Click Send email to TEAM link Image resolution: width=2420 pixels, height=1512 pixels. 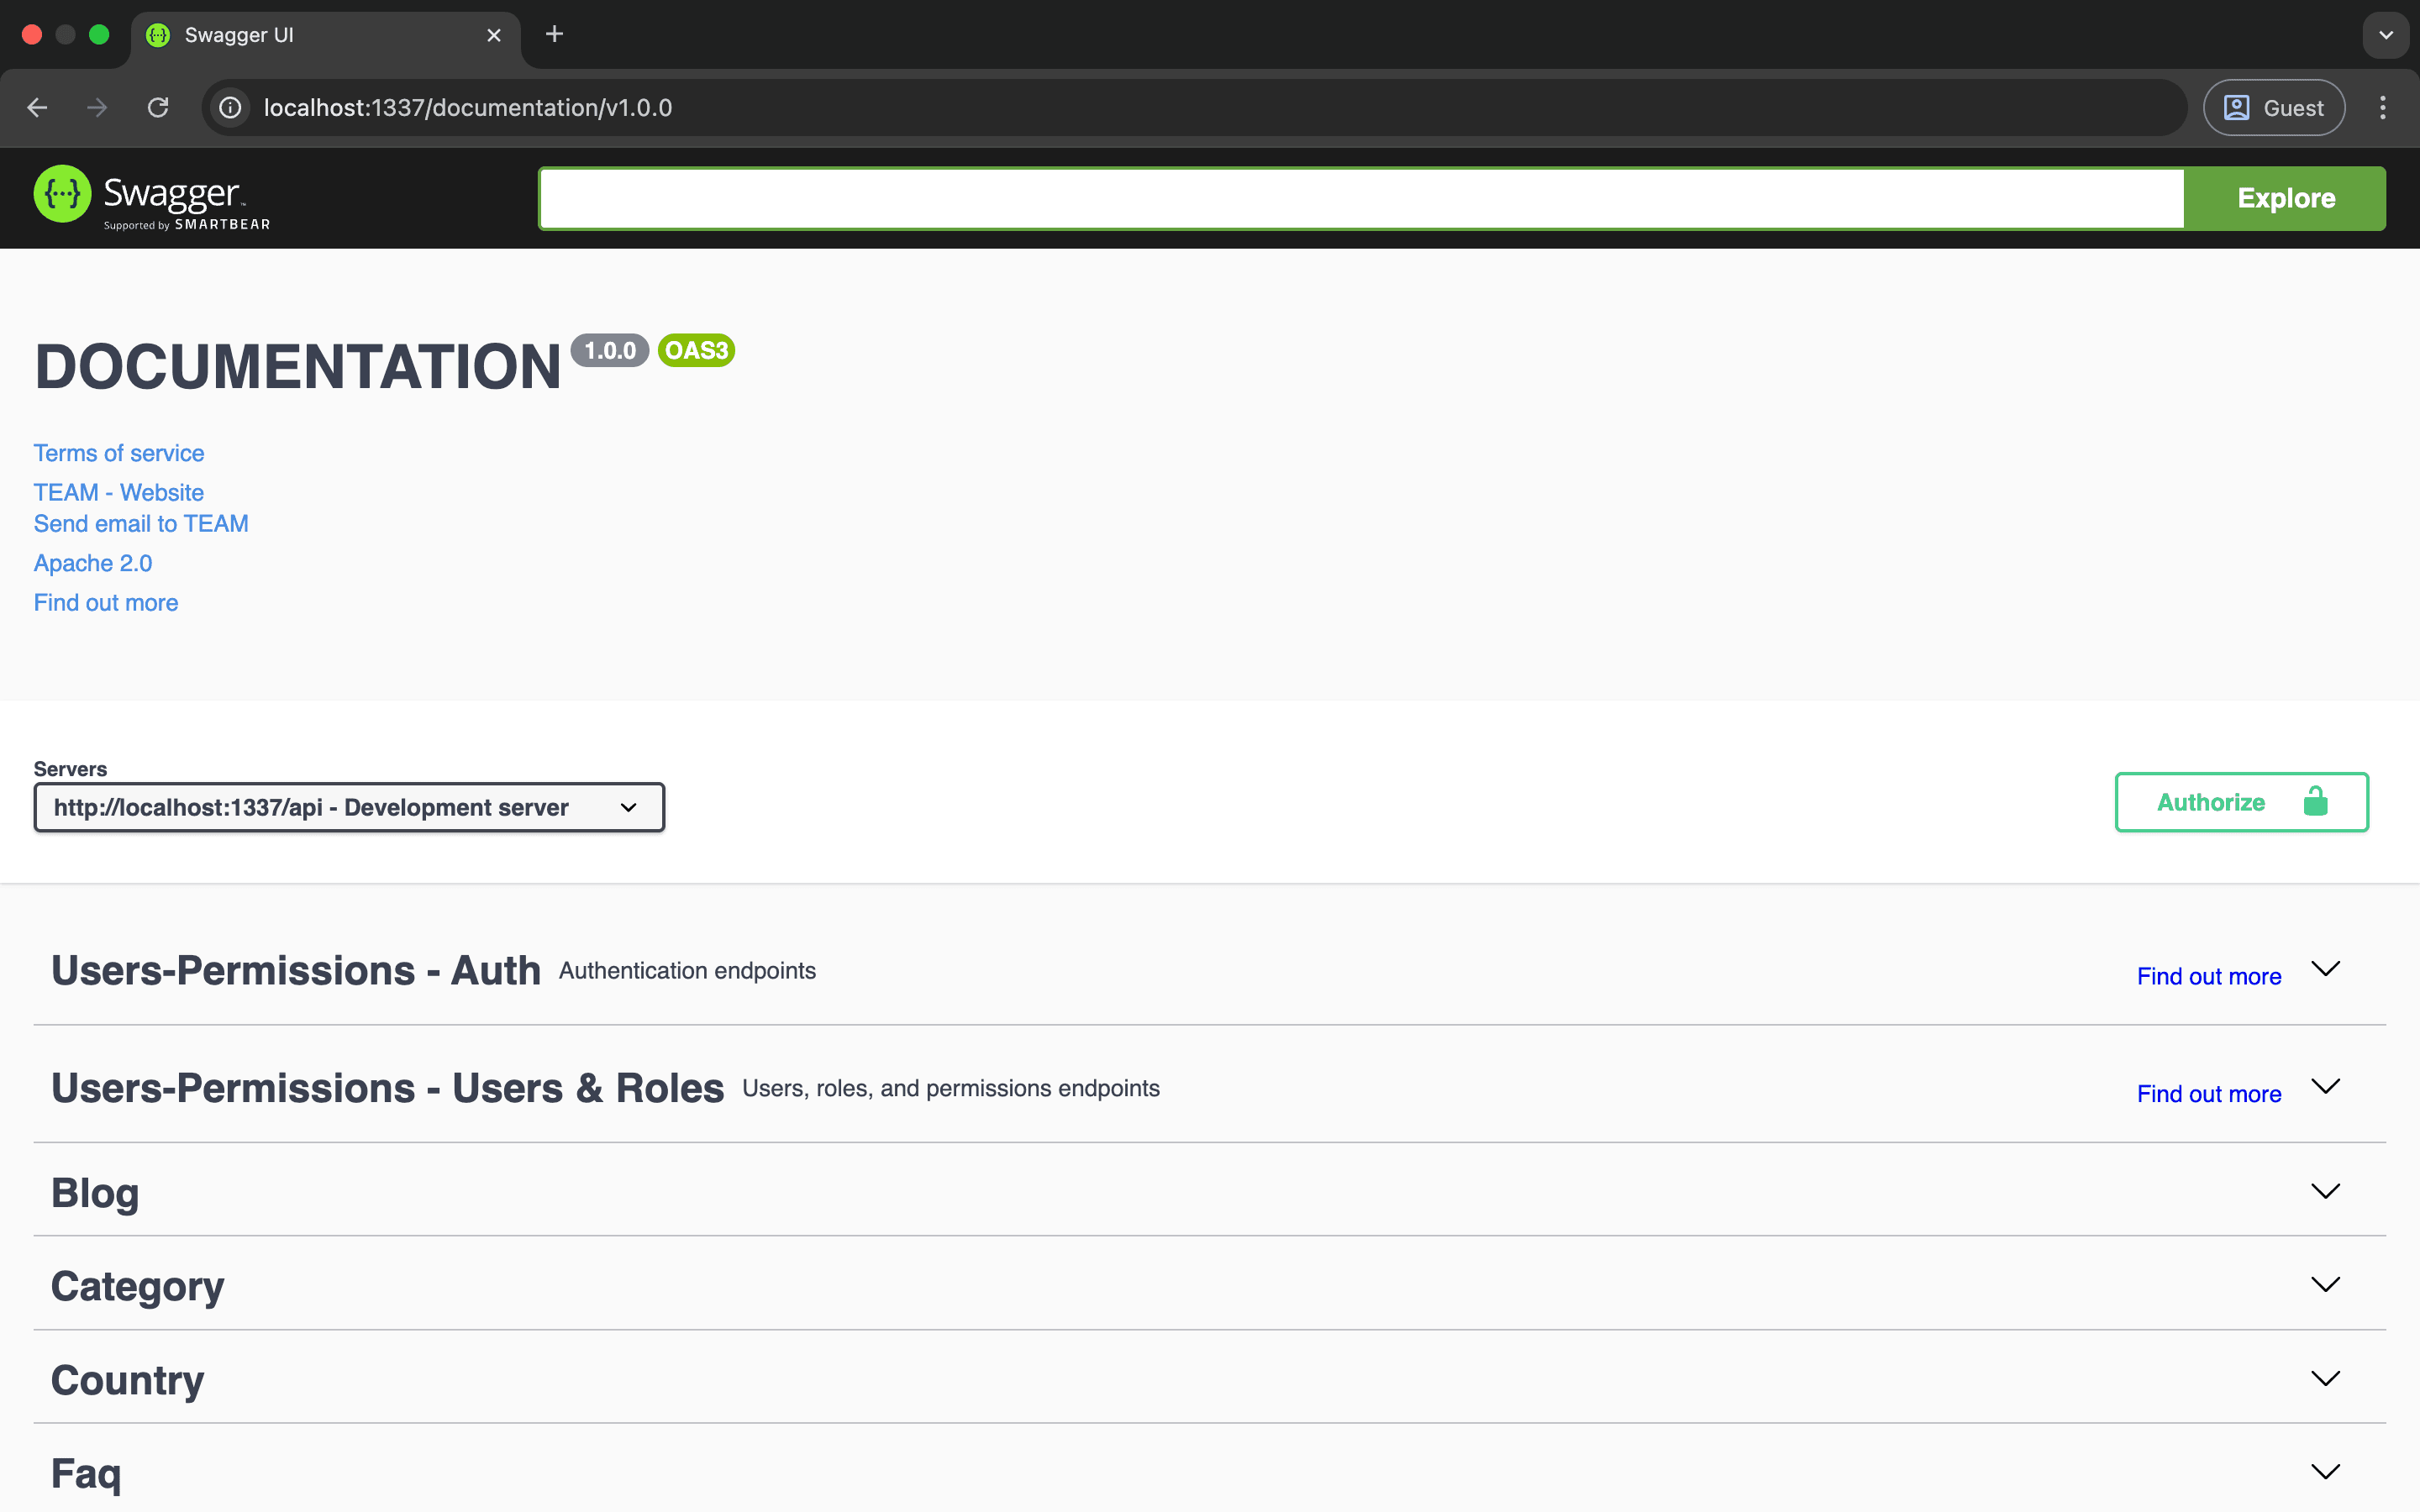click(141, 523)
